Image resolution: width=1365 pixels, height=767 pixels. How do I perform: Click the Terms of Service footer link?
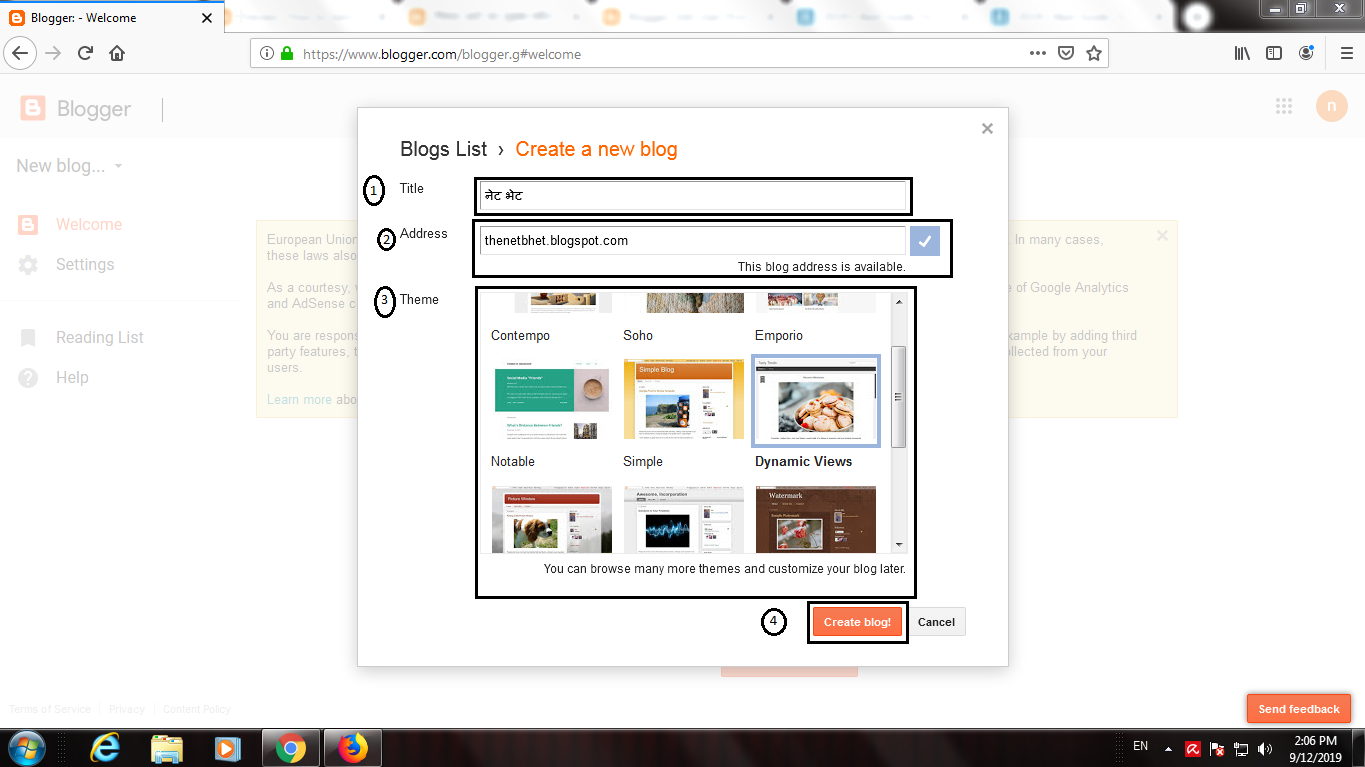click(50, 709)
